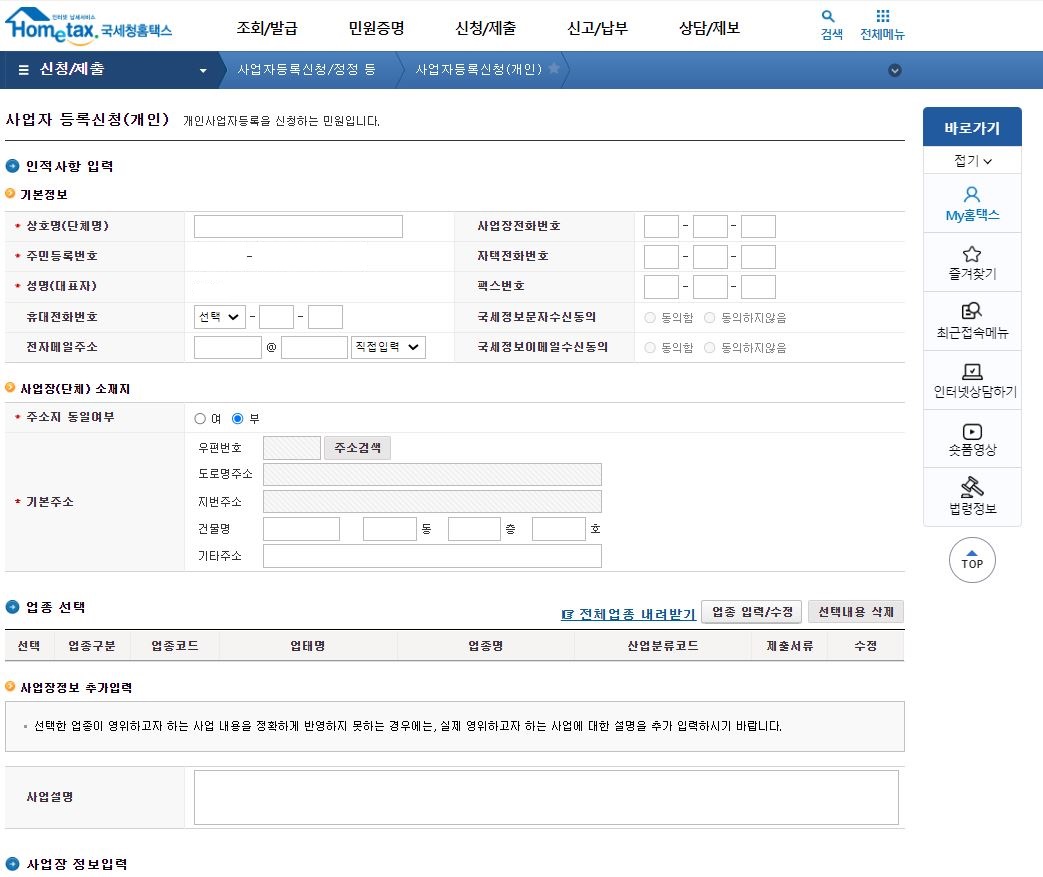Screen dimensions: 1043x877
Task: Focus the 건물명 input field
Action: pos(301,529)
